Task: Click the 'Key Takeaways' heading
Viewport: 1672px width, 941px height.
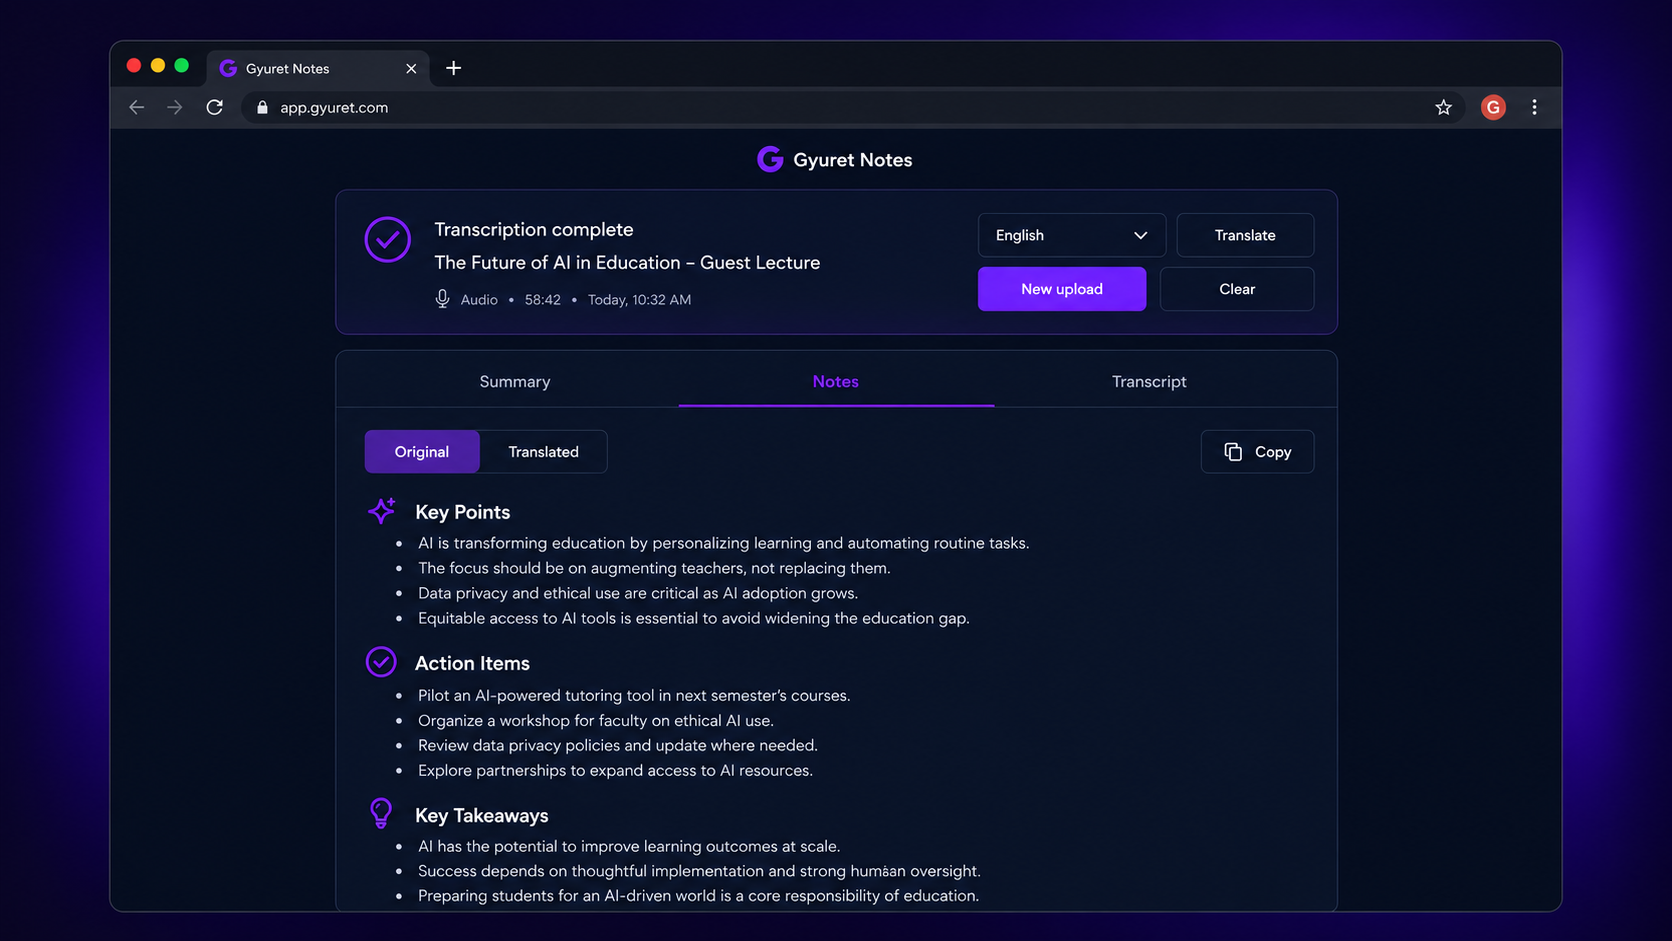Action: pos(482,815)
